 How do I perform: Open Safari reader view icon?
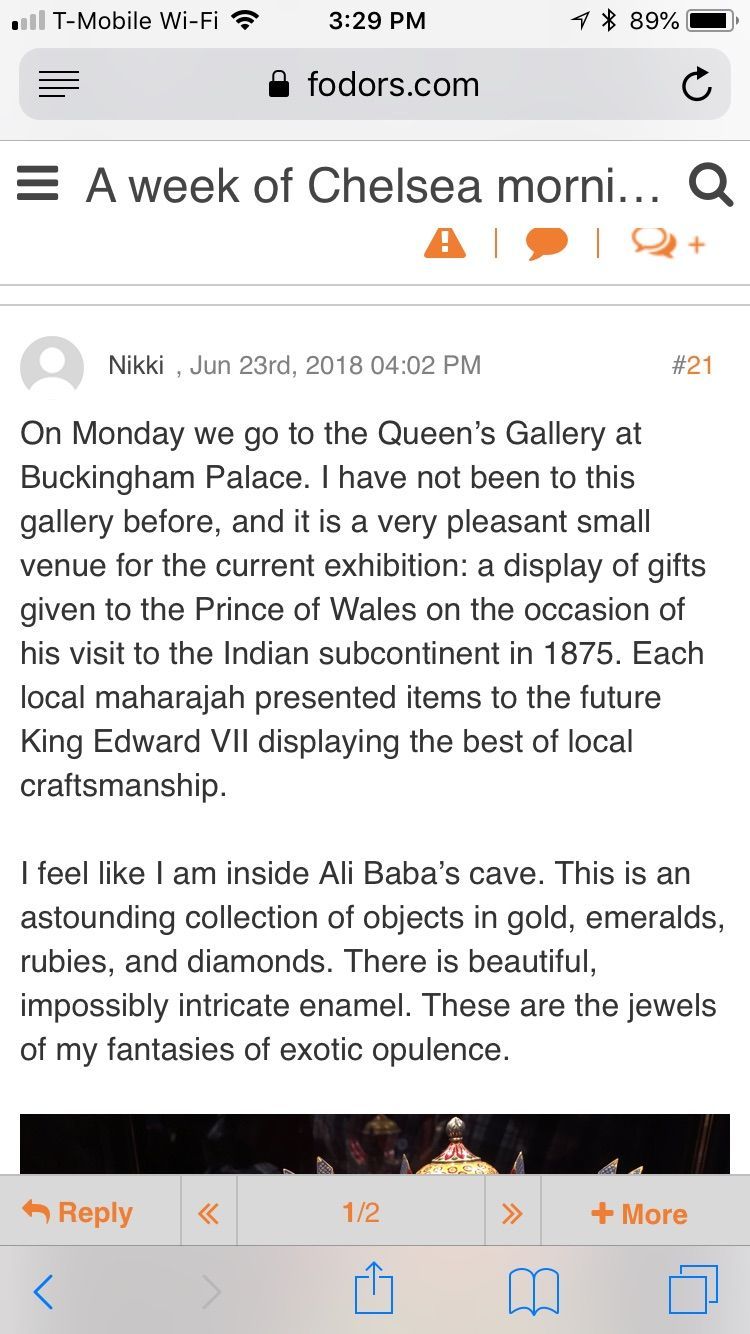coord(59,85)
